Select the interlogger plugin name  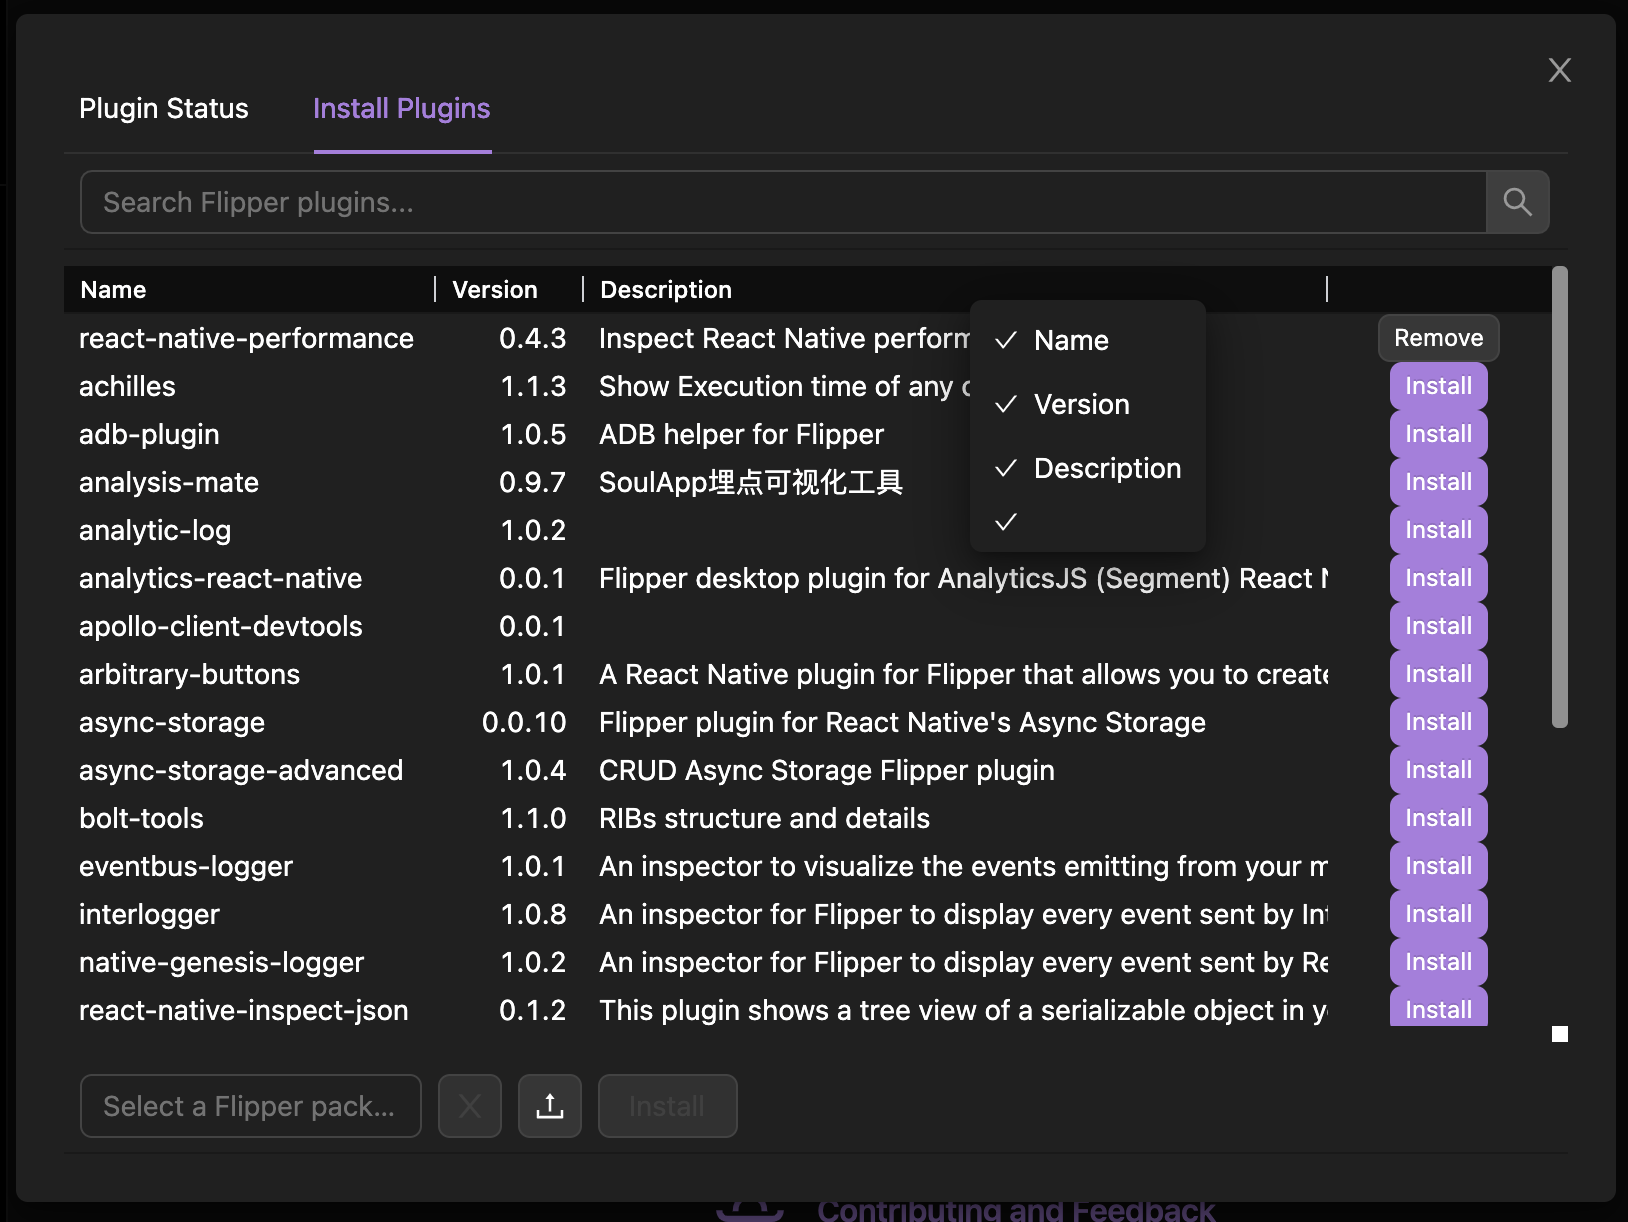149,914
